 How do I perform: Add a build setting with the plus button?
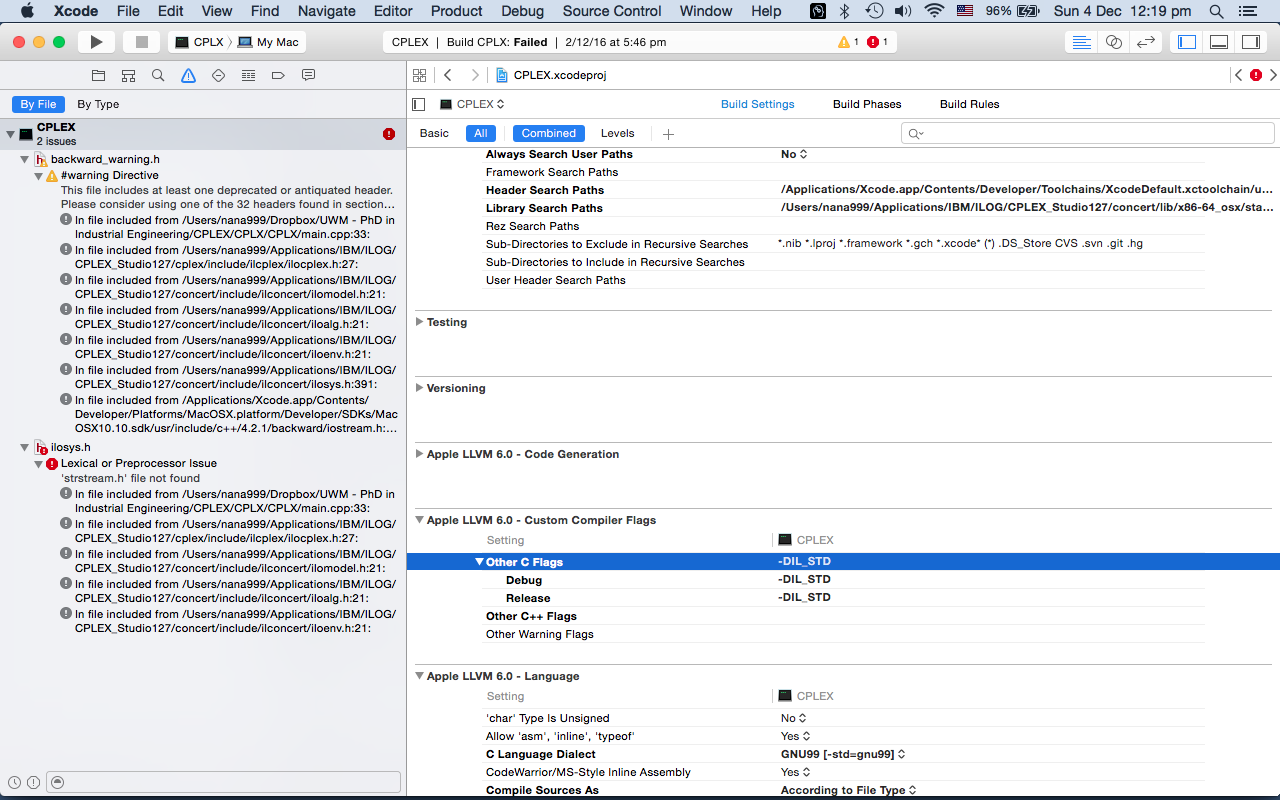click(669, 134)
